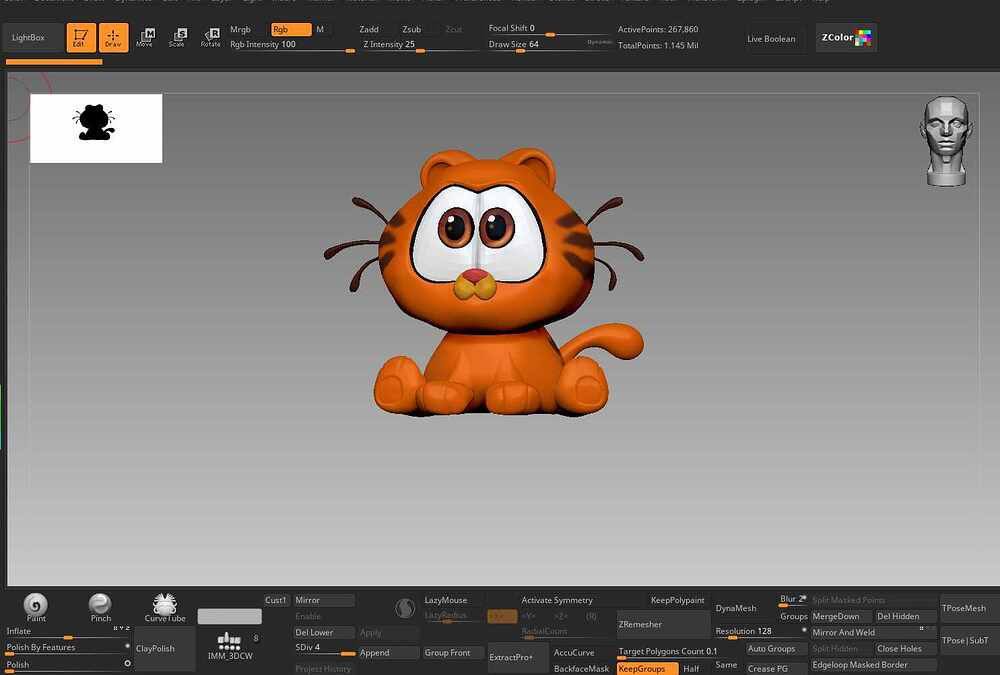This screenshot has width=1000, height=675.
Task: Click Del Lower button
Action: point(324,633)
